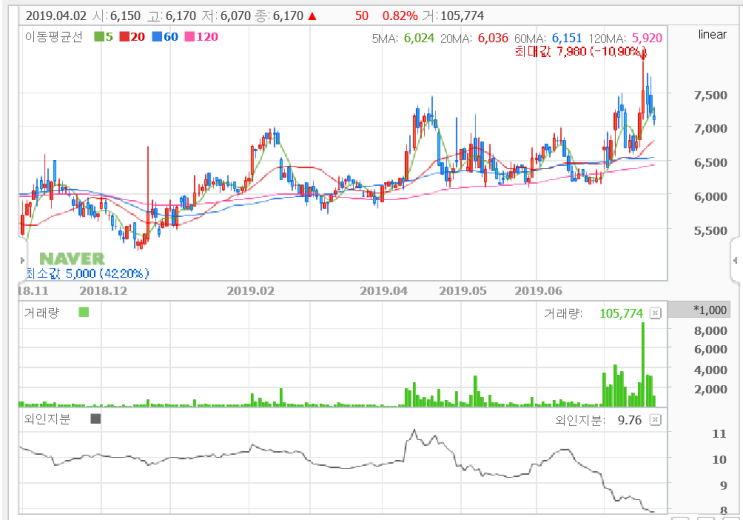Close the 거래량 volume panel

click(x=655, y=313)
